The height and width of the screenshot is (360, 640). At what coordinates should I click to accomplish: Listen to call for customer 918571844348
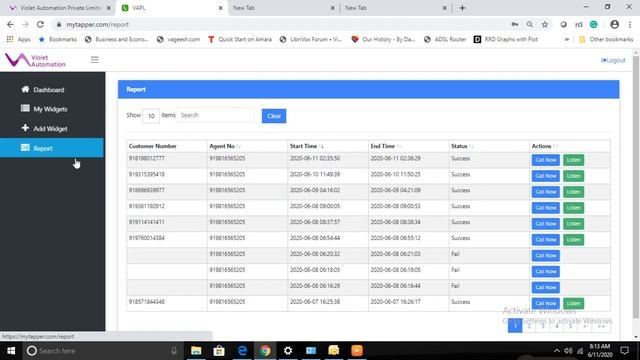[x=573, y=303]
